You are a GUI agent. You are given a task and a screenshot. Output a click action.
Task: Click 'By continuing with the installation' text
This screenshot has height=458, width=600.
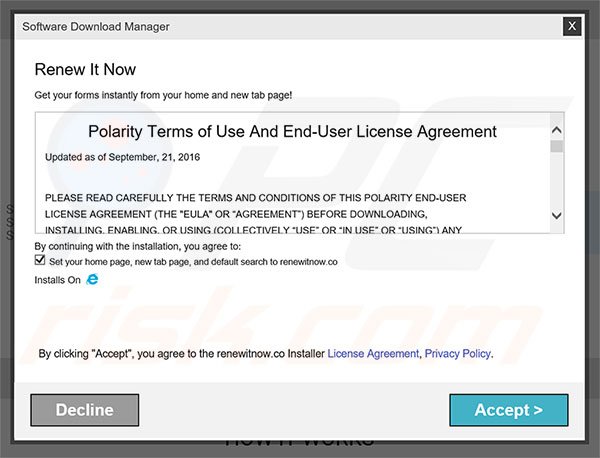[138, 246]
